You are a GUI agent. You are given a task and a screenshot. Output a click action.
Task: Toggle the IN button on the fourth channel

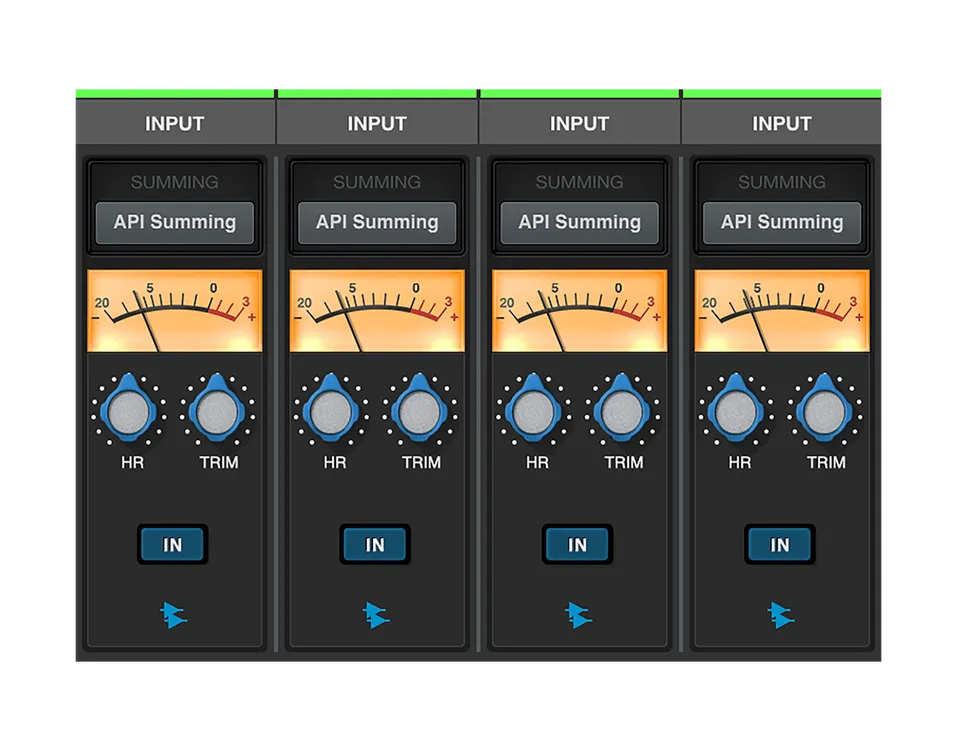(x=780, y=544)
